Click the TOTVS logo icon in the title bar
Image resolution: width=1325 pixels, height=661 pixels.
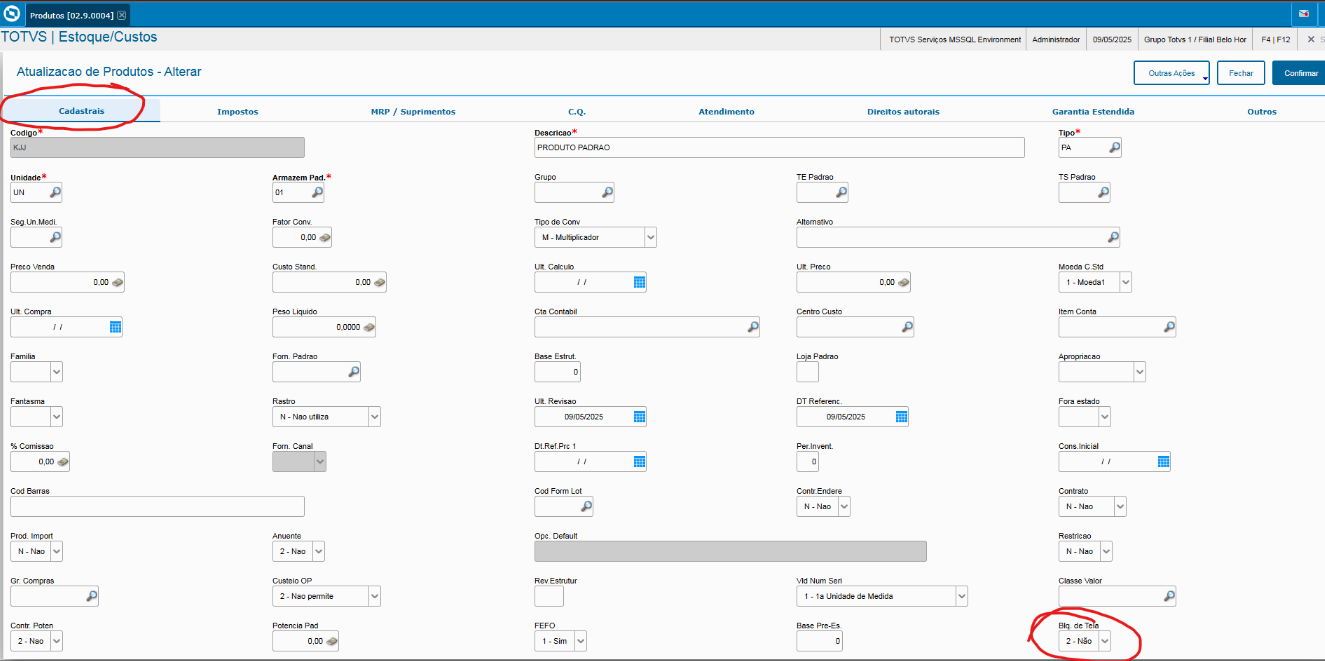(12, 14)
